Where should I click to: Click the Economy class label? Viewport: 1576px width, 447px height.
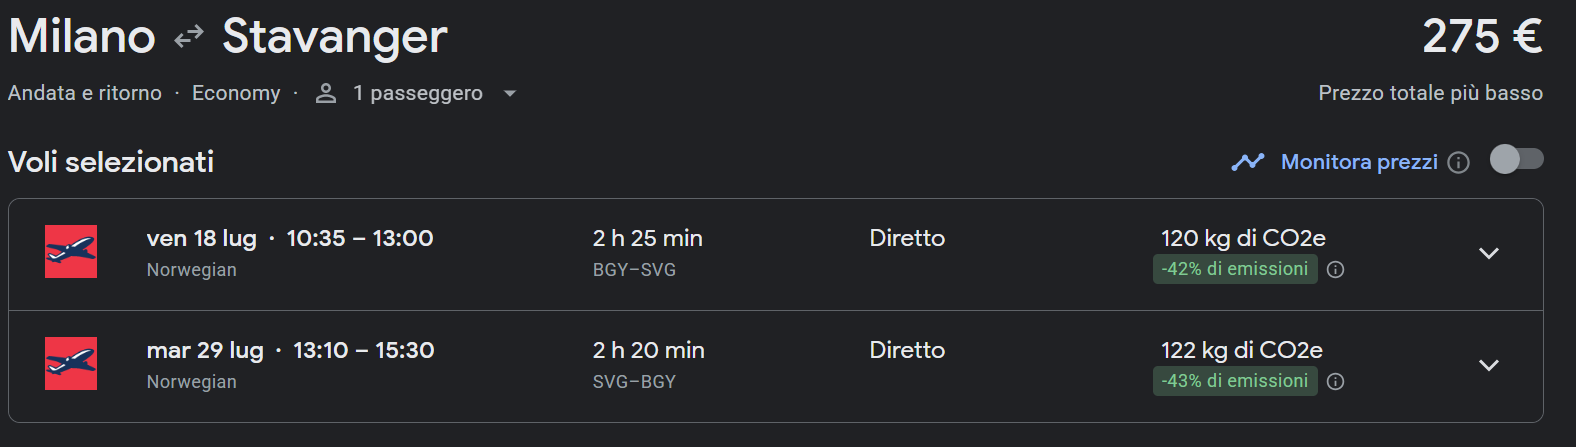(x=236, y=93)
